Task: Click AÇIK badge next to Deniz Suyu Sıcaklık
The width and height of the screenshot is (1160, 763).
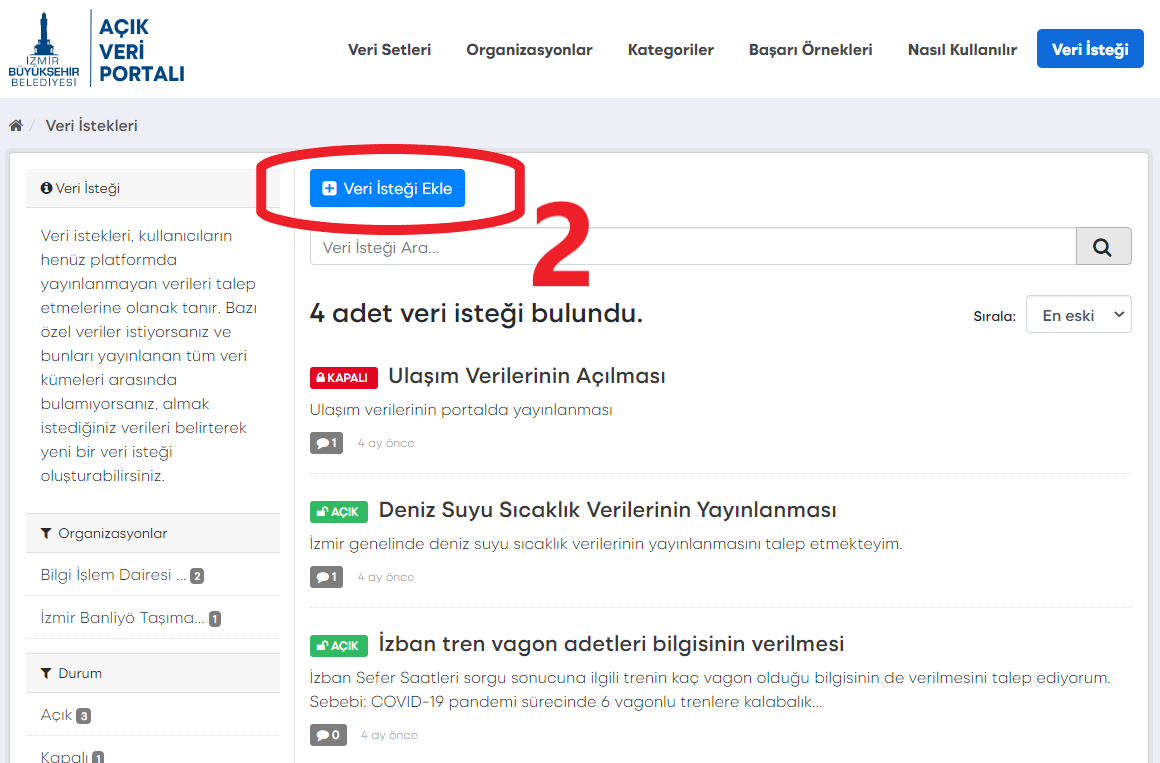Action: 339,512
